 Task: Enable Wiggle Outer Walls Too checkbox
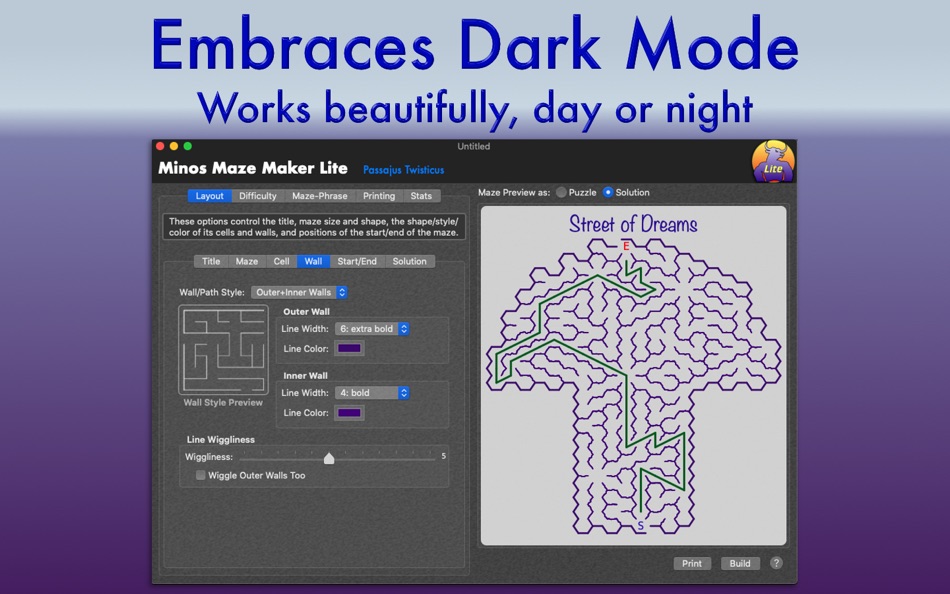201,475
